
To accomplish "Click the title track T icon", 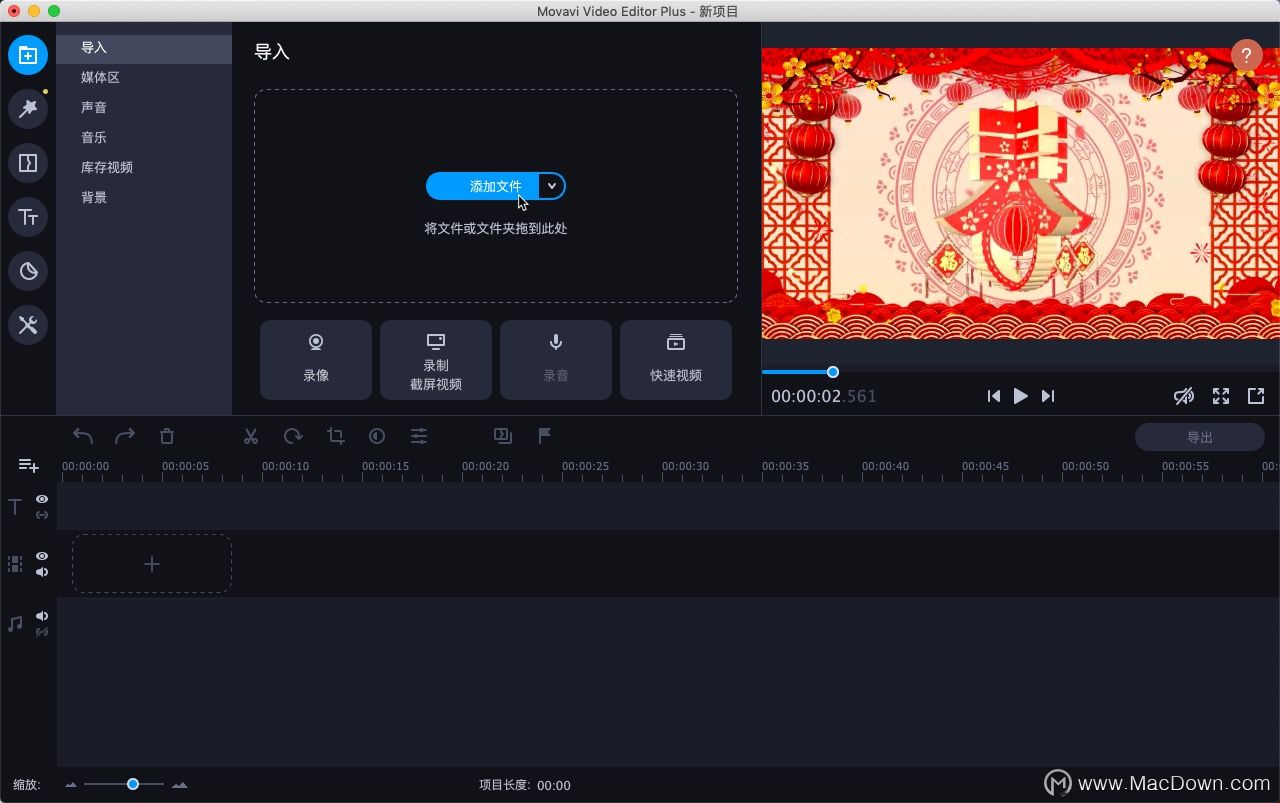I will click(15, 507).
